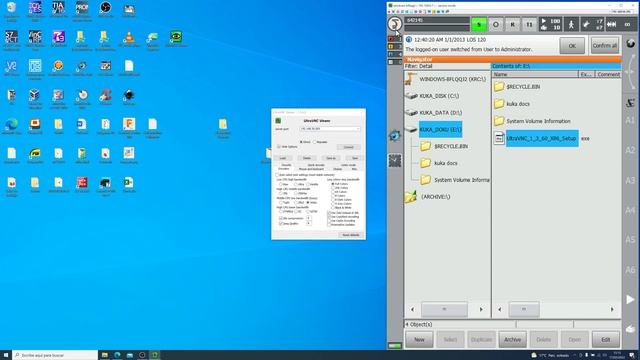Click the left tree's right scroll arrow
The image size is (640, 360).
click(481, 309)
